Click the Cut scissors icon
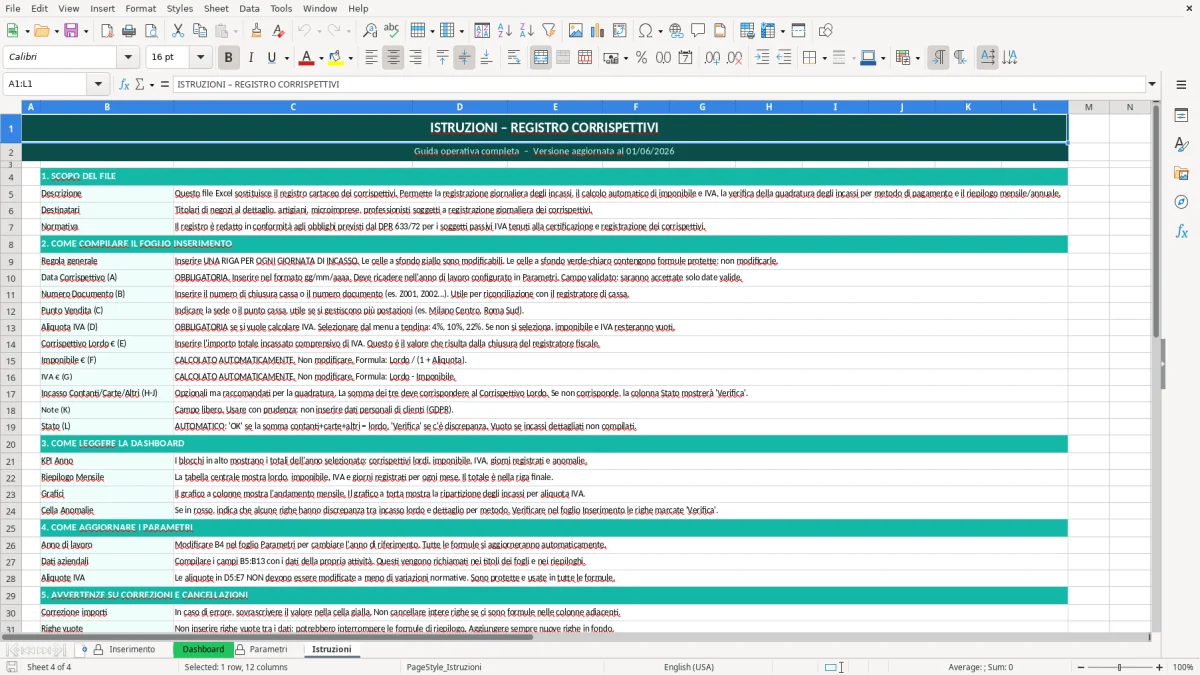The width and height of the screenshot is (1200, 675). click(x=177, y=31)
